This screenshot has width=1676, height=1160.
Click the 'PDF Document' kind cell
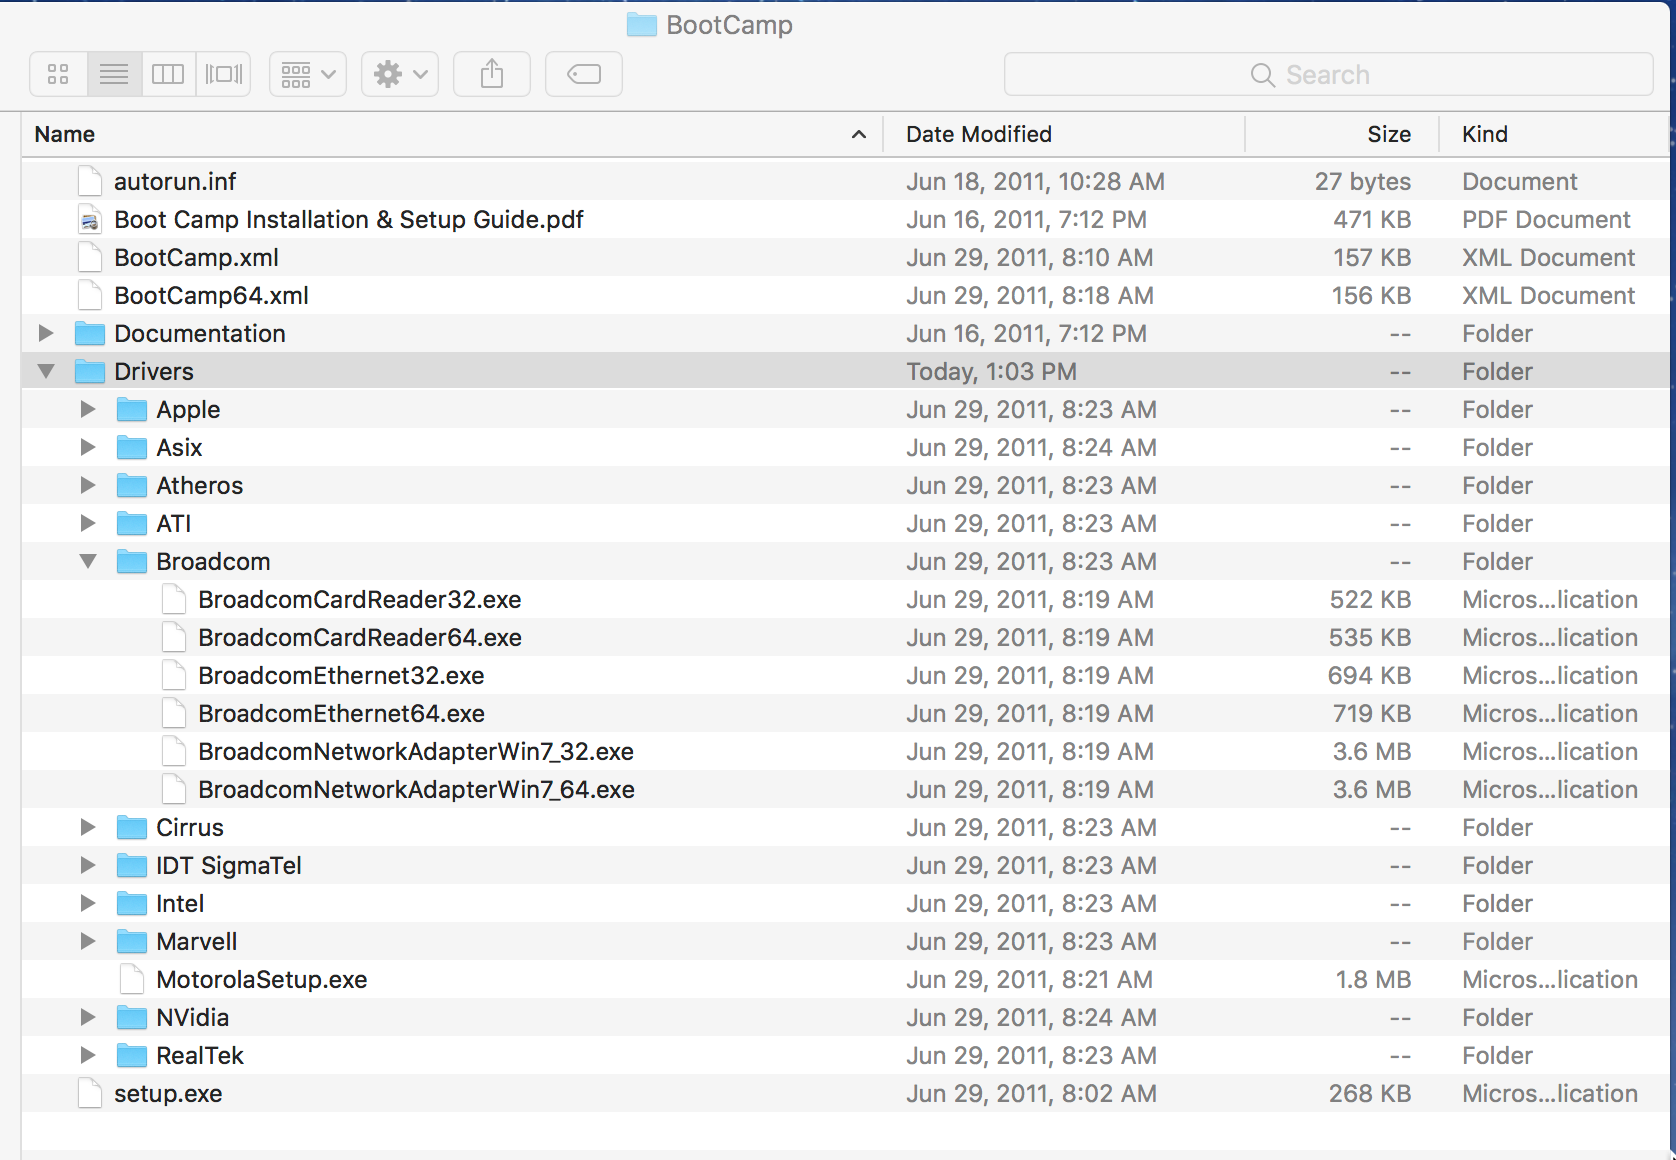tap(1546, 220)
